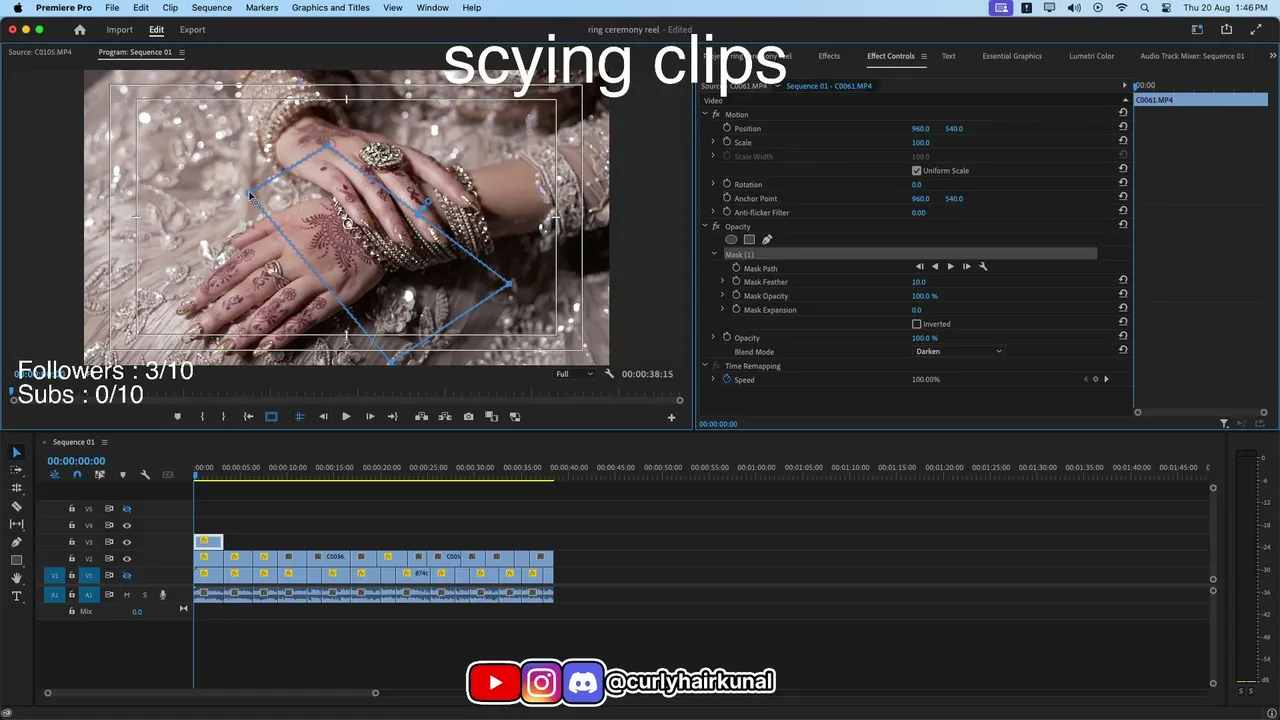
Task: Select the Pen tool in the tools panel
Action: coord(16,542)
